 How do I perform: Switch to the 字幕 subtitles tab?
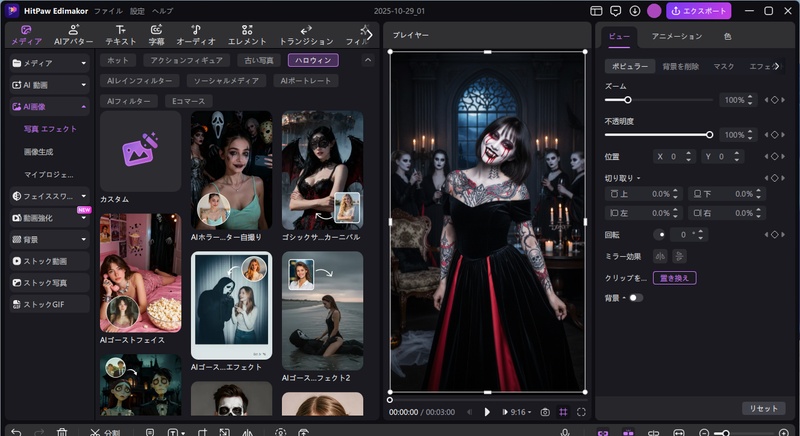click(156, 35)
